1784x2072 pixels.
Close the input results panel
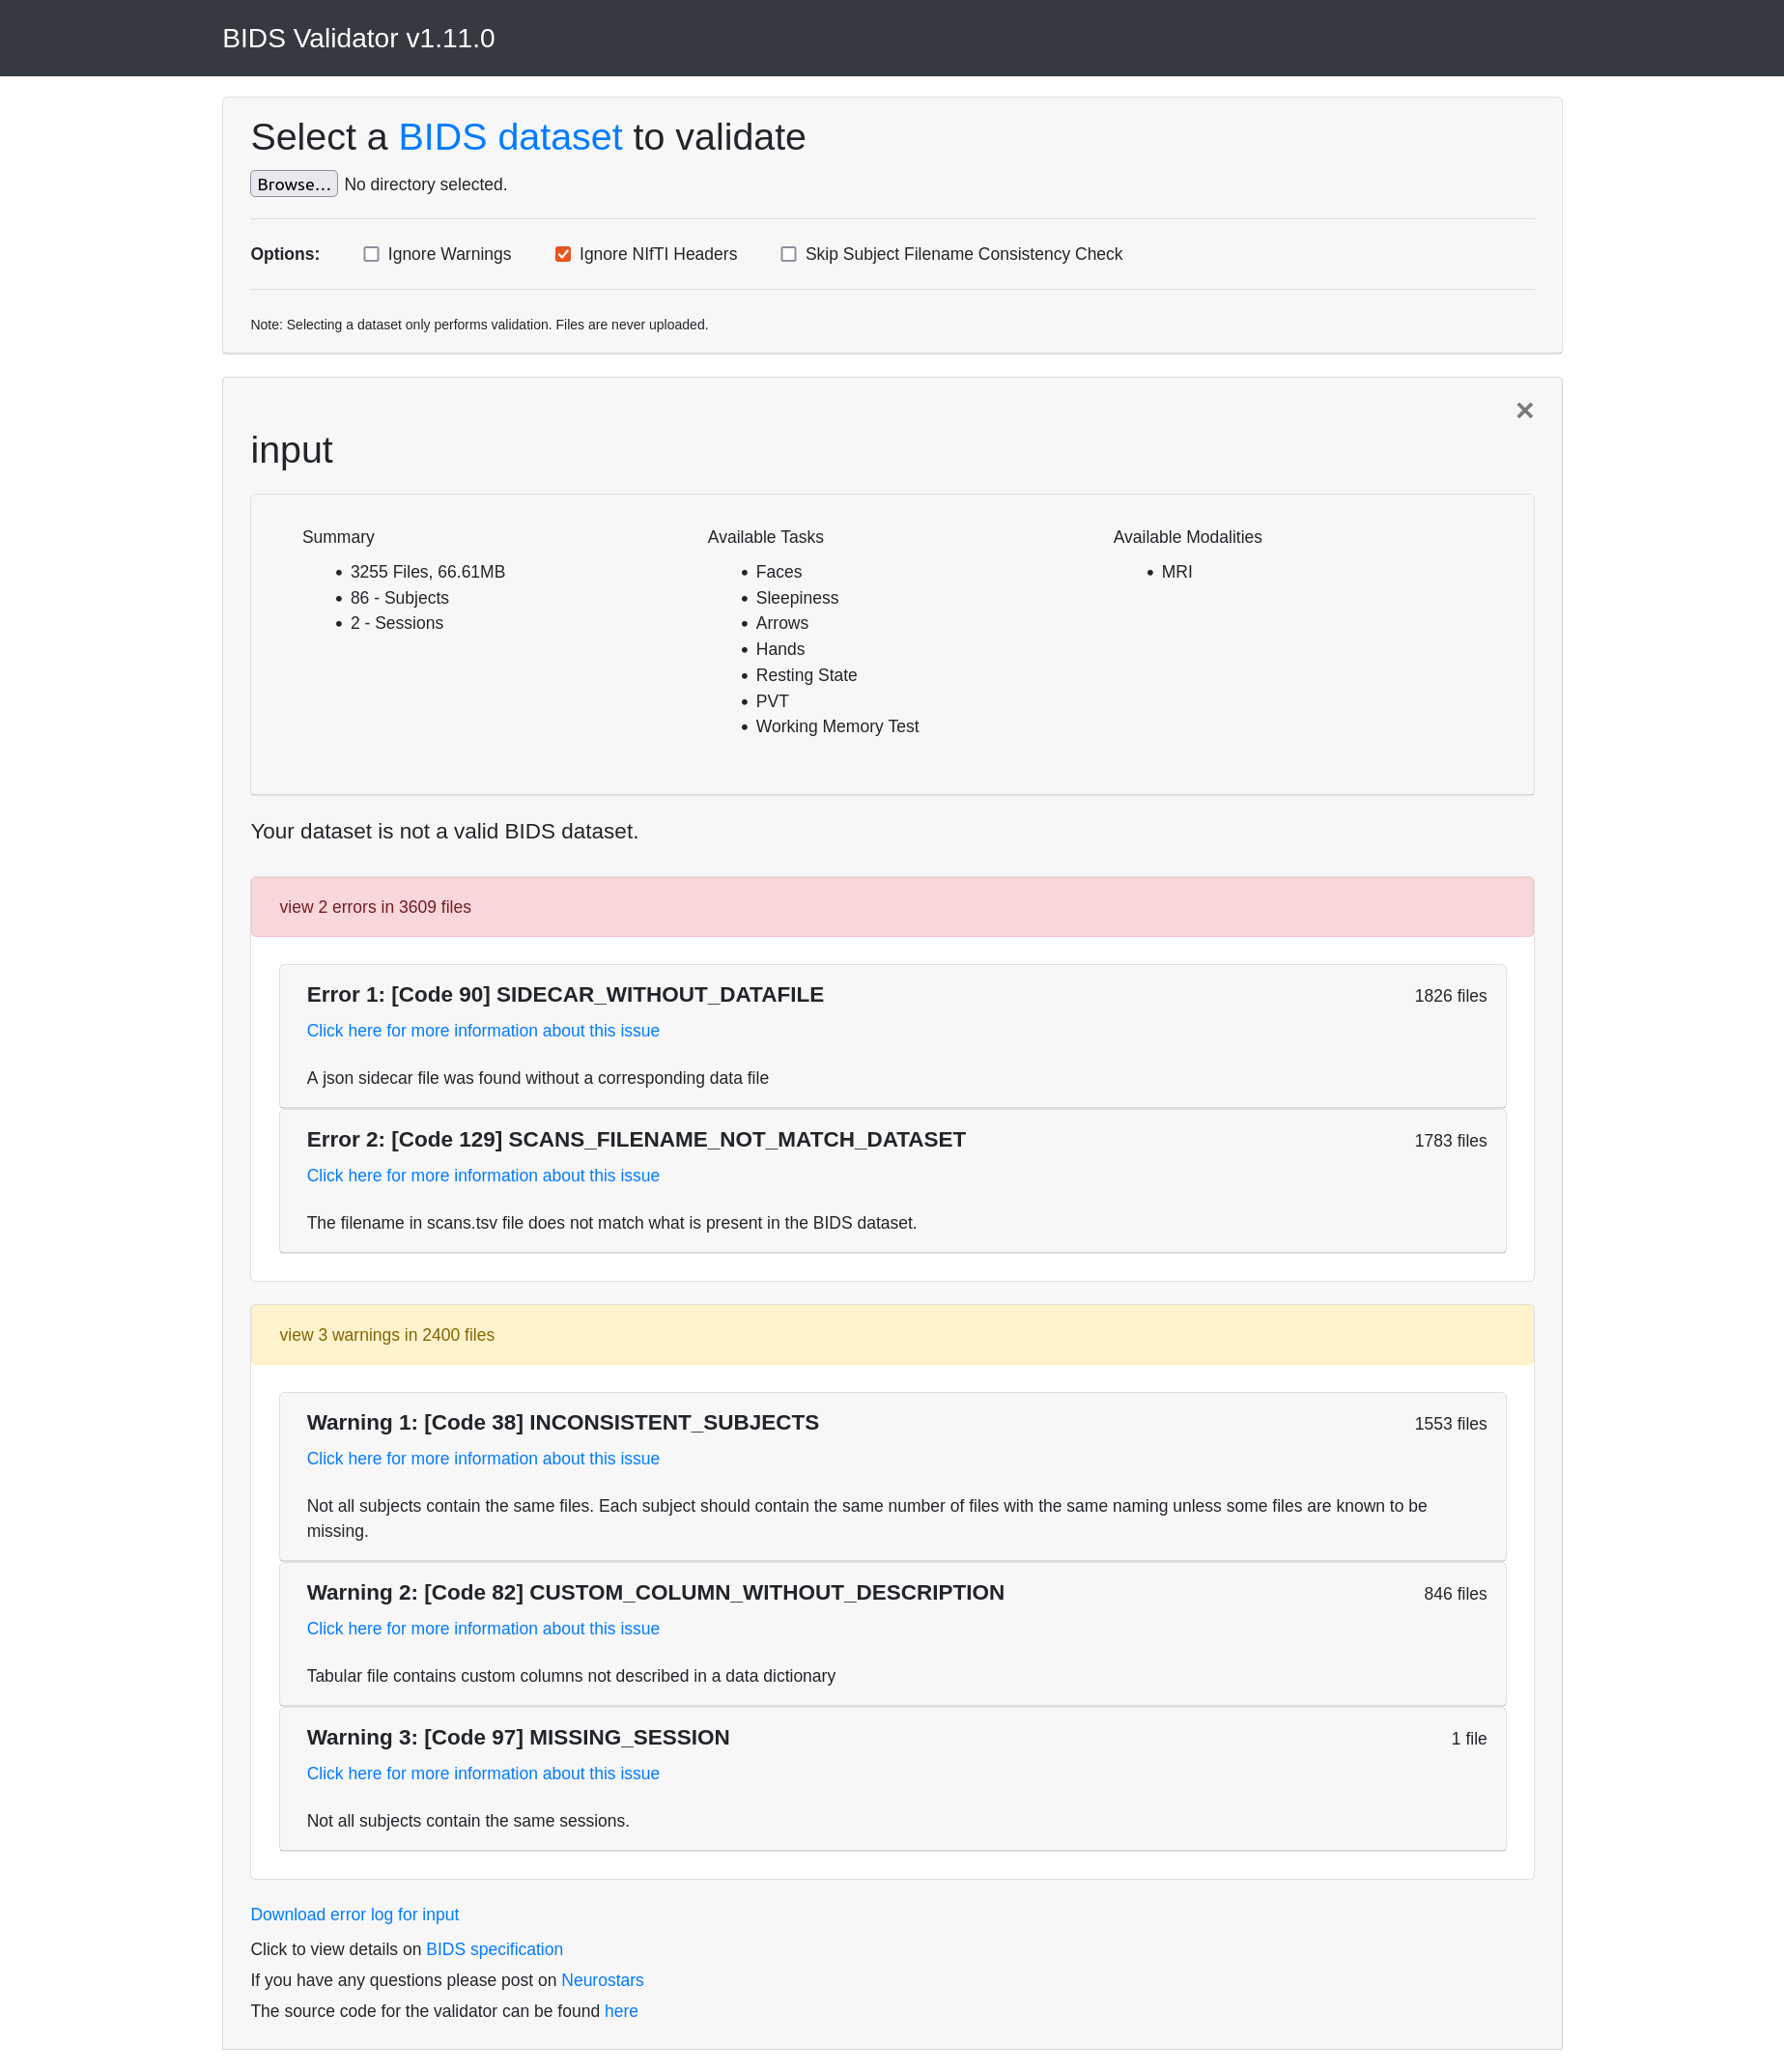point(1524,411)
